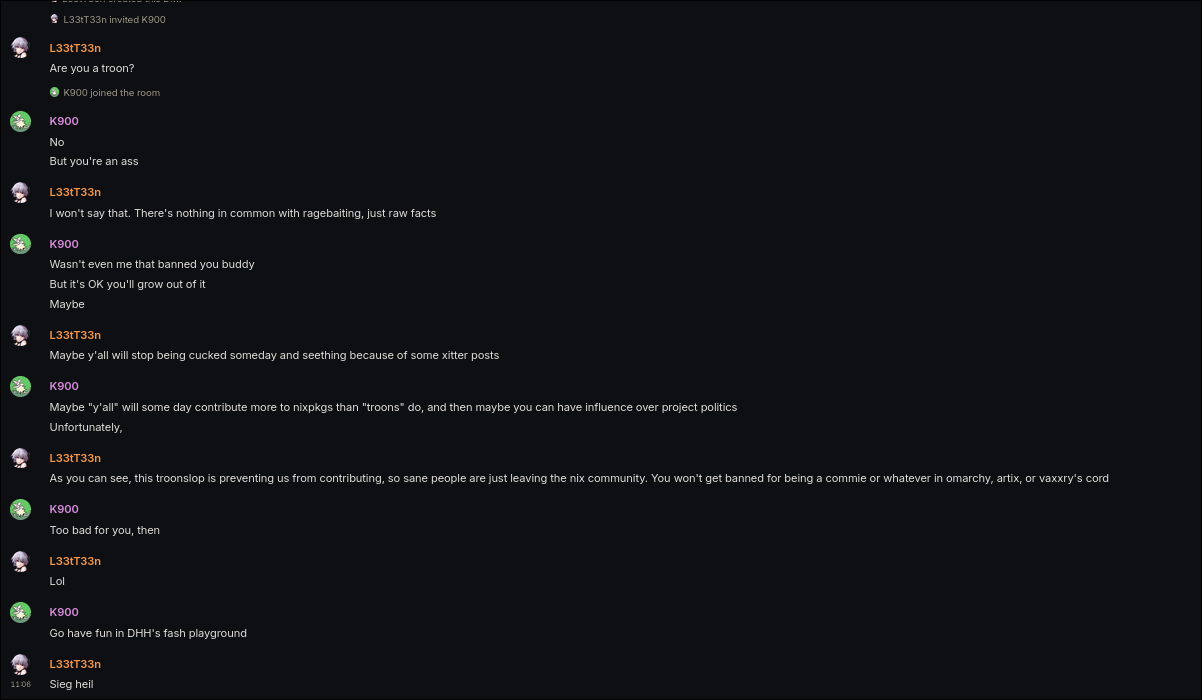Click the "But it's OK you'll grow out of it" message

[128, 284]
